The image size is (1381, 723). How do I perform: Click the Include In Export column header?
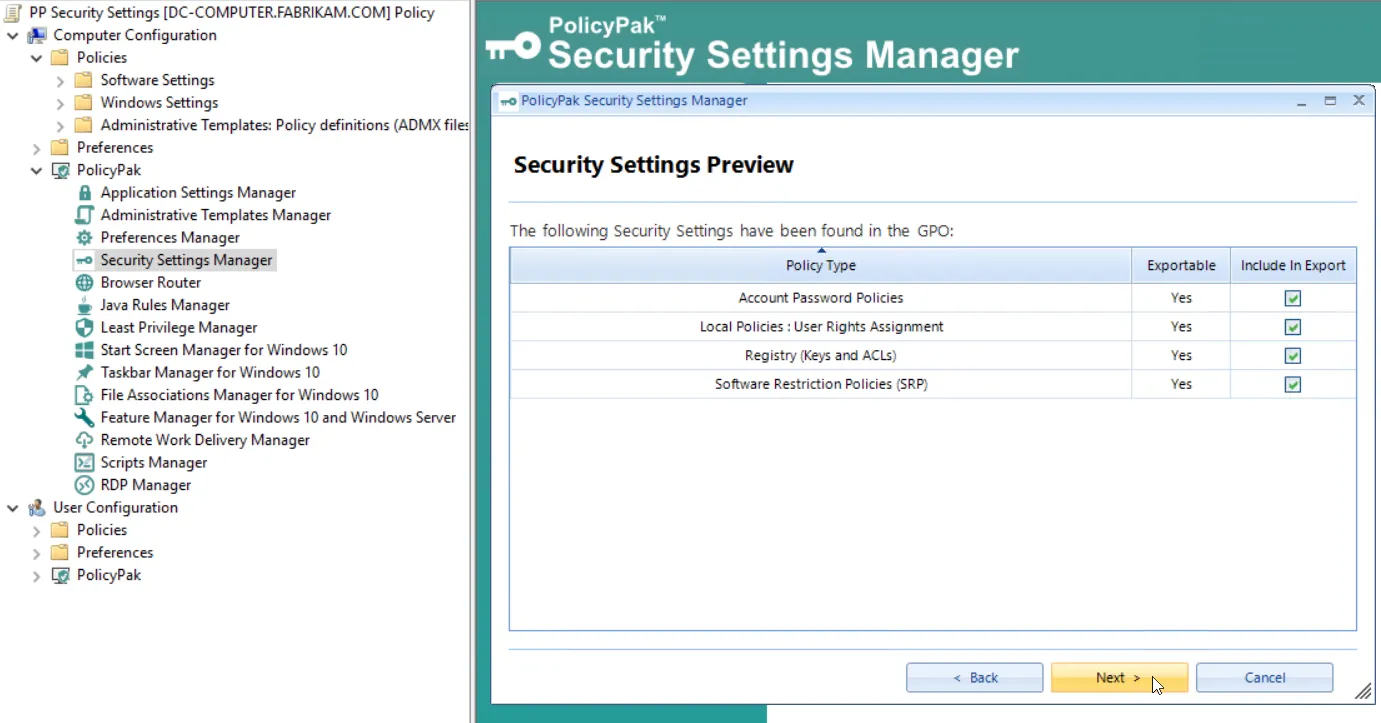1293,265
